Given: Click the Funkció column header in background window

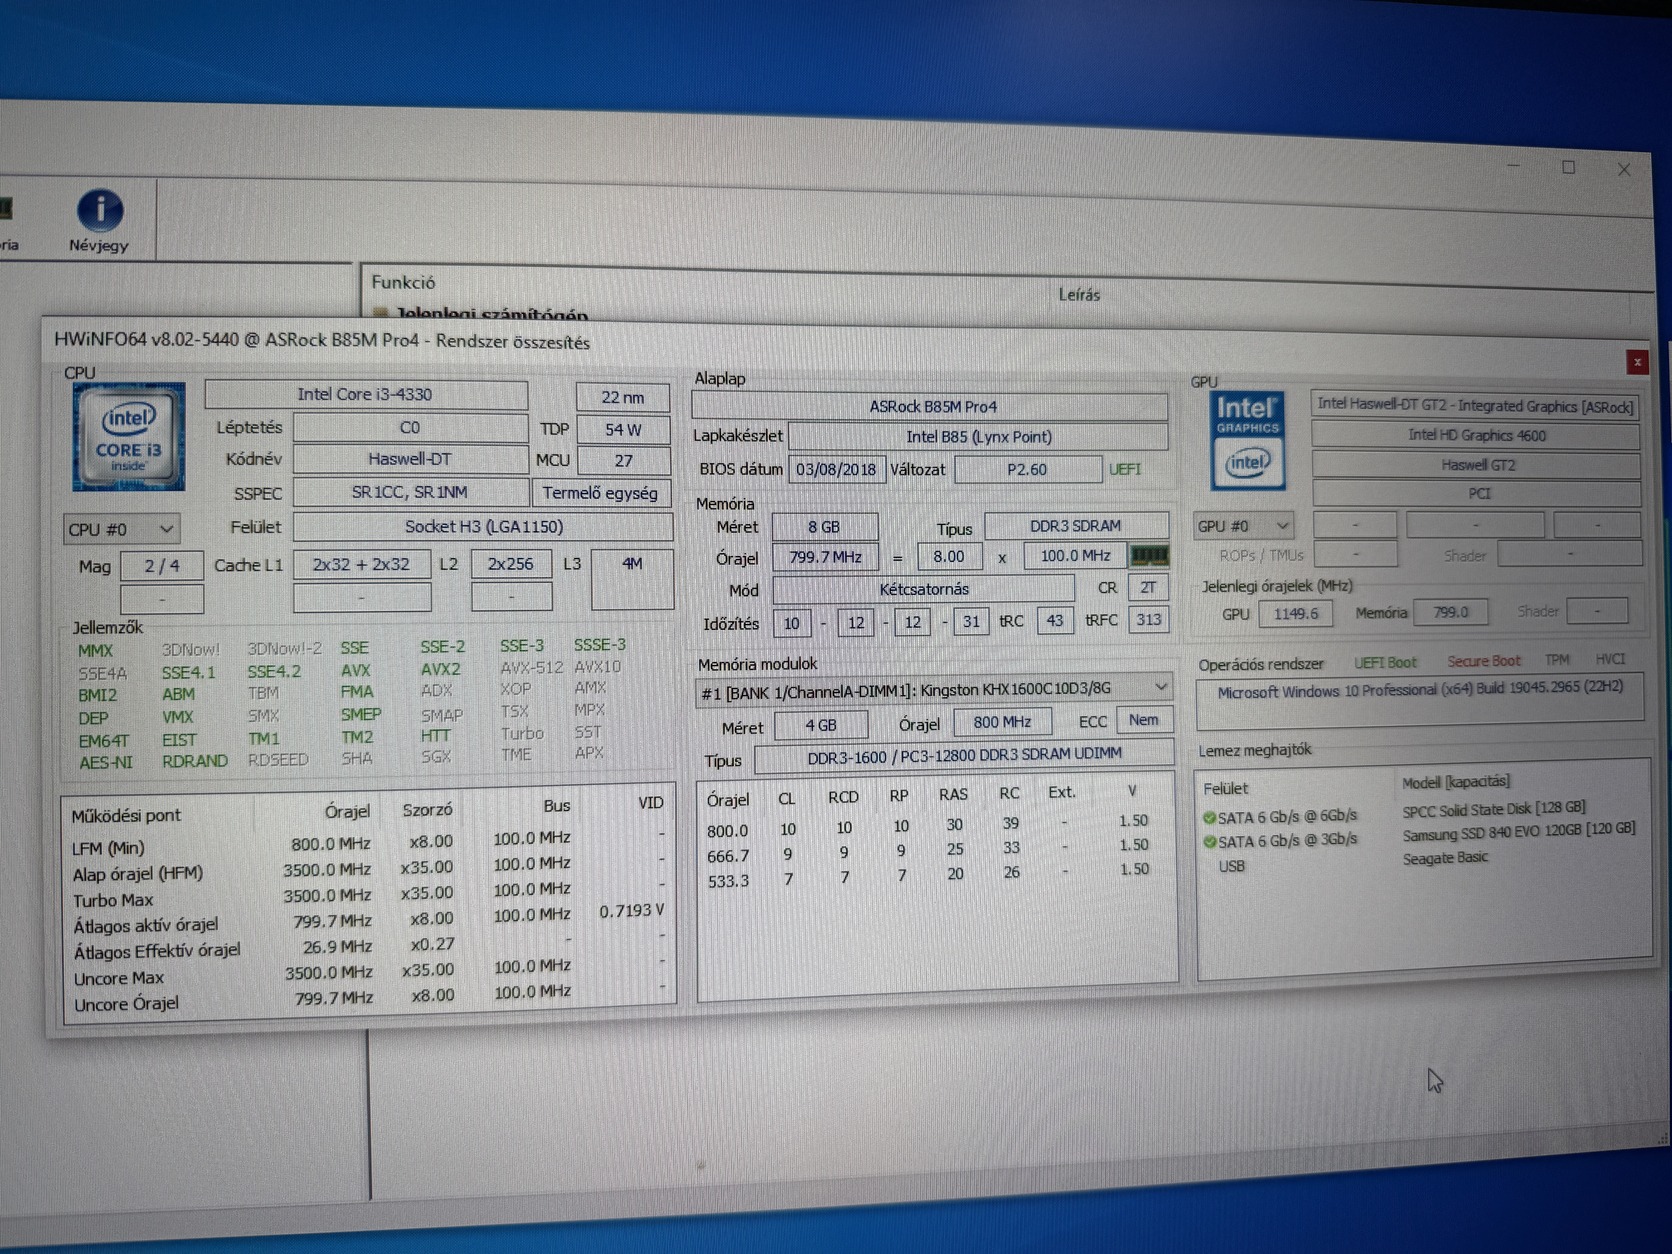Looking at the screenshot, I should [x=403, y=283].
